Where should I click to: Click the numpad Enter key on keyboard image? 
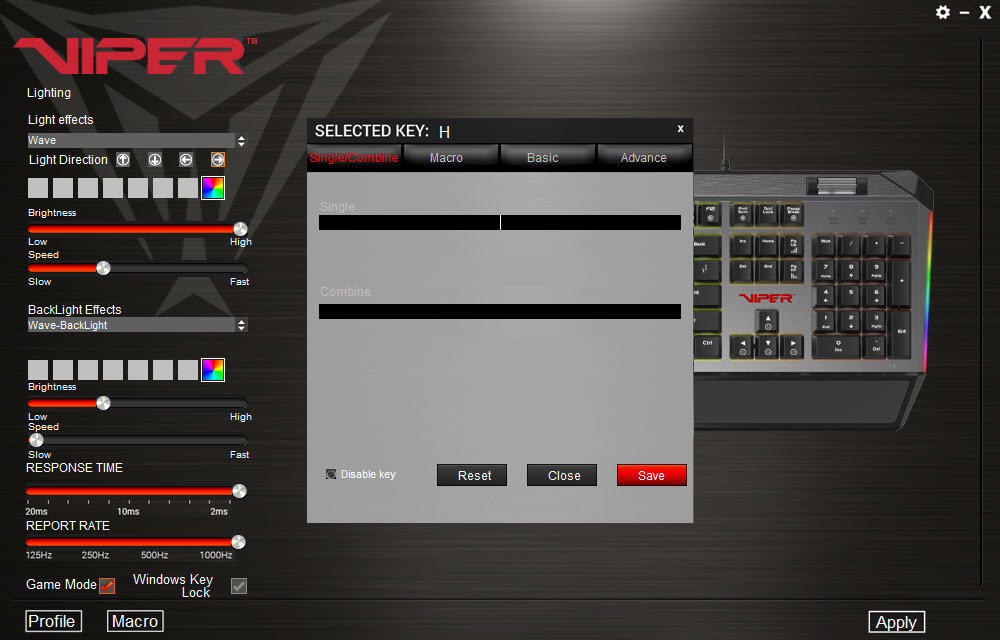901,333
